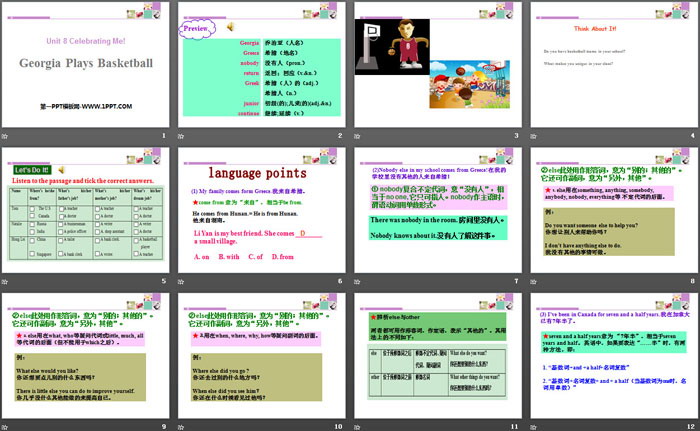Viewport: 700px width, 431px height.
Task: Click the WWW.1PPT.COM text on slide 1
Action: coord(107,106)
